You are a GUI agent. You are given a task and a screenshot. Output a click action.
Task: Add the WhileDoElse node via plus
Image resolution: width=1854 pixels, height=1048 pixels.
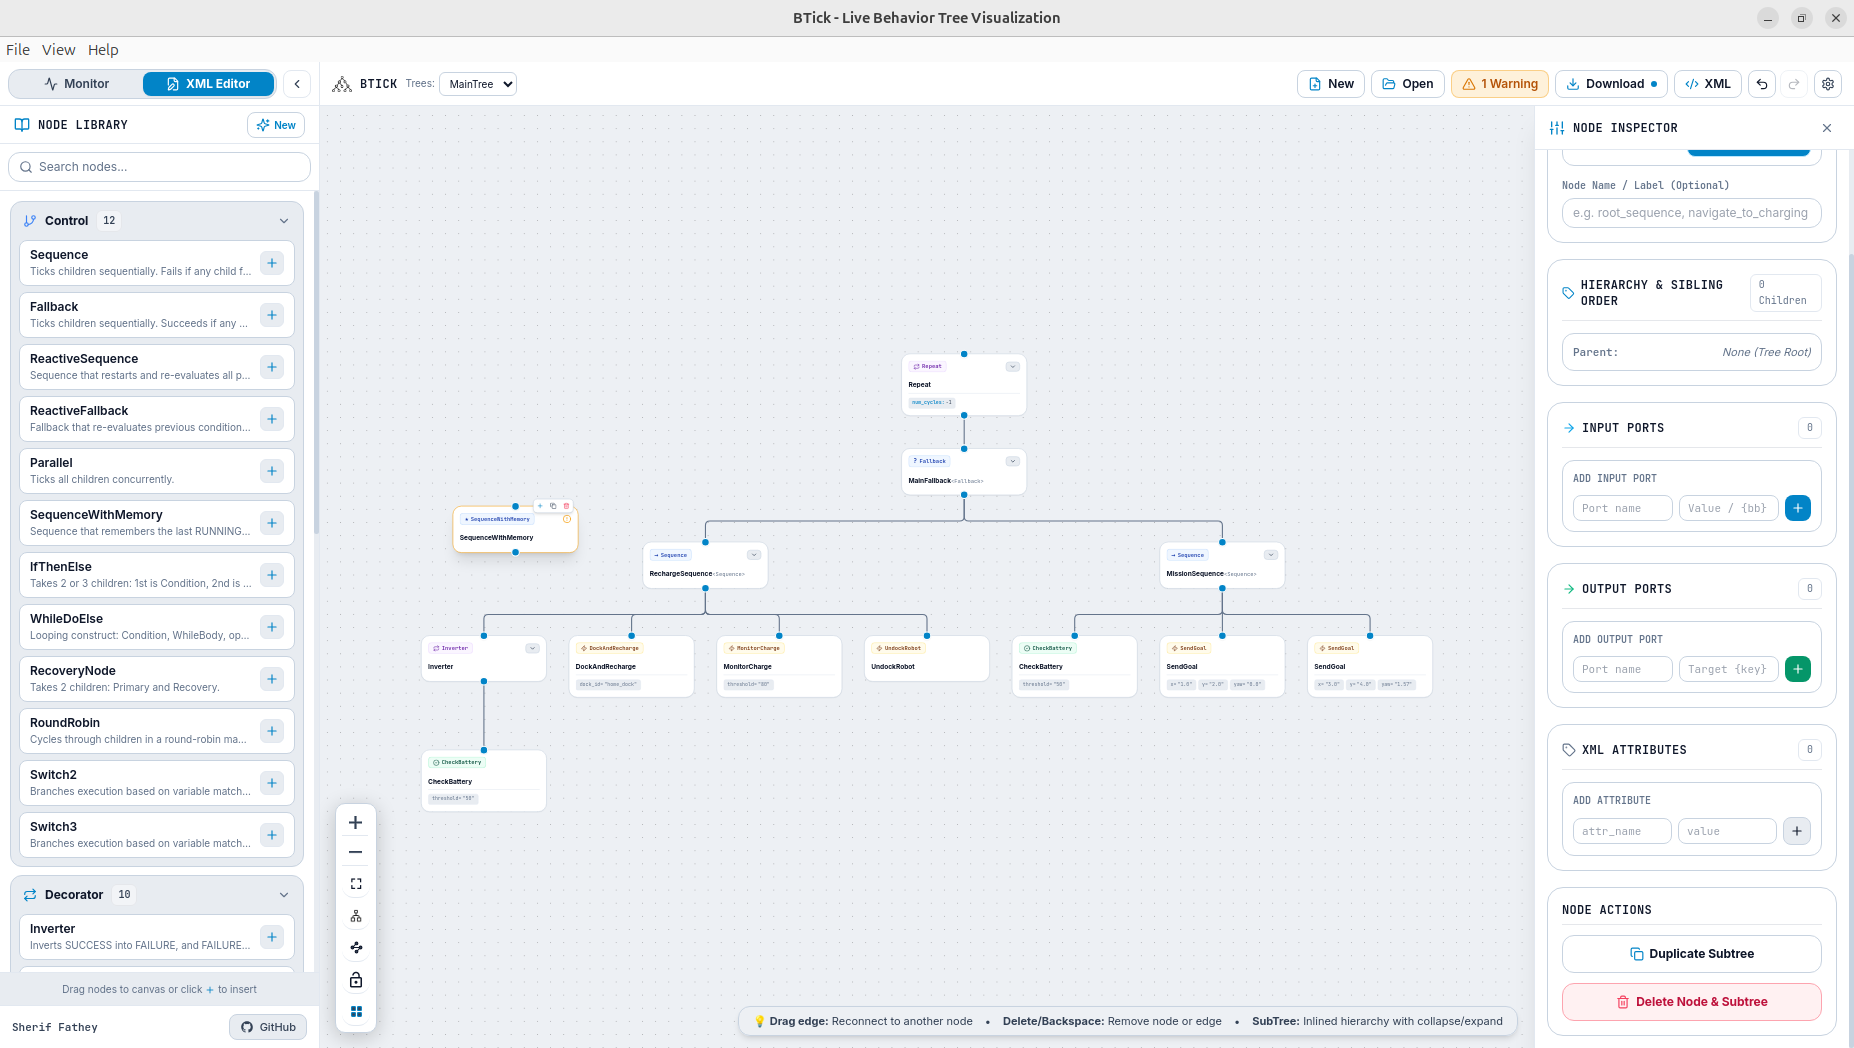tap(272, 627)
